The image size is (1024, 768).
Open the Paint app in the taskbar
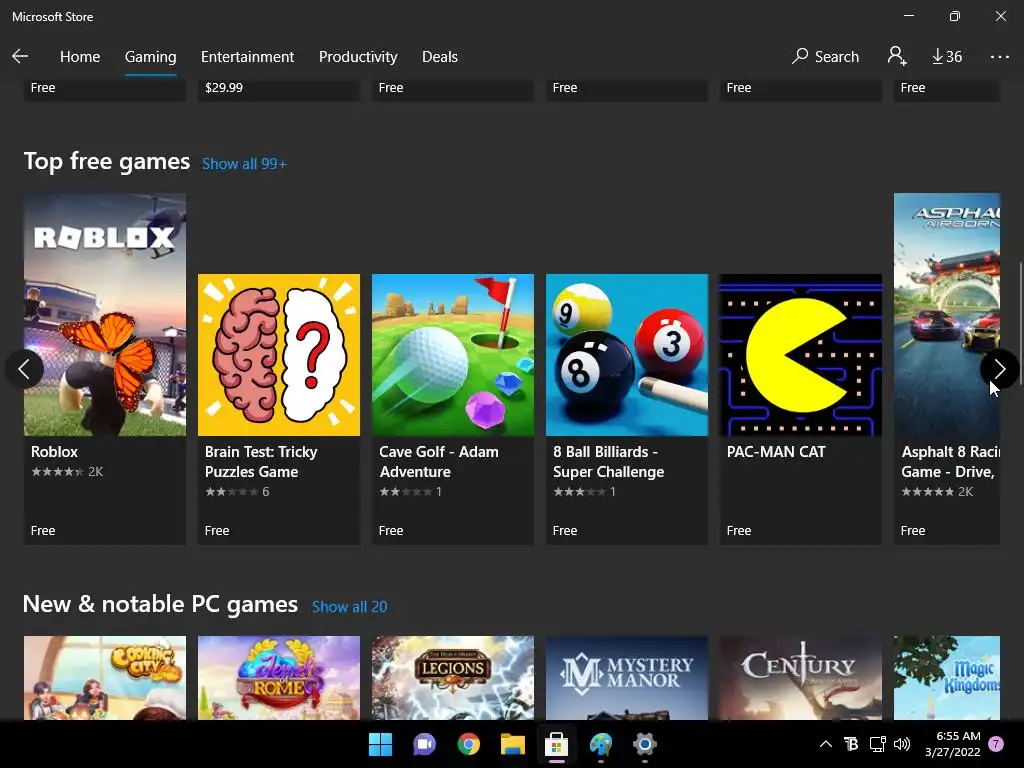pyautogui.click(x=601, y=744)
